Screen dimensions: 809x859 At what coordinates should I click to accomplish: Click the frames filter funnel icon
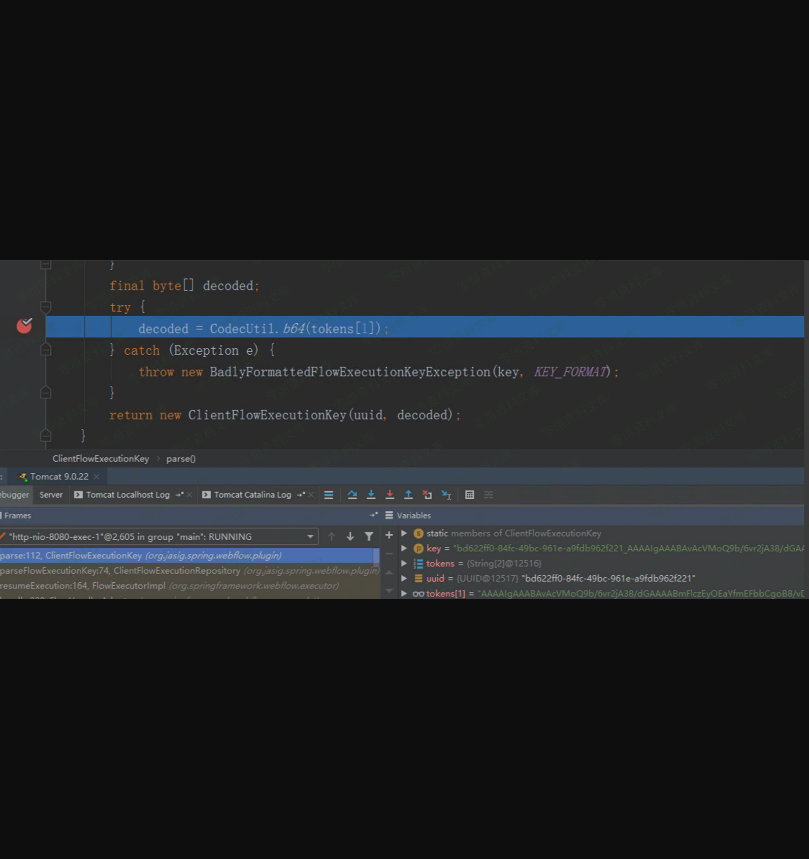point(368,537)
